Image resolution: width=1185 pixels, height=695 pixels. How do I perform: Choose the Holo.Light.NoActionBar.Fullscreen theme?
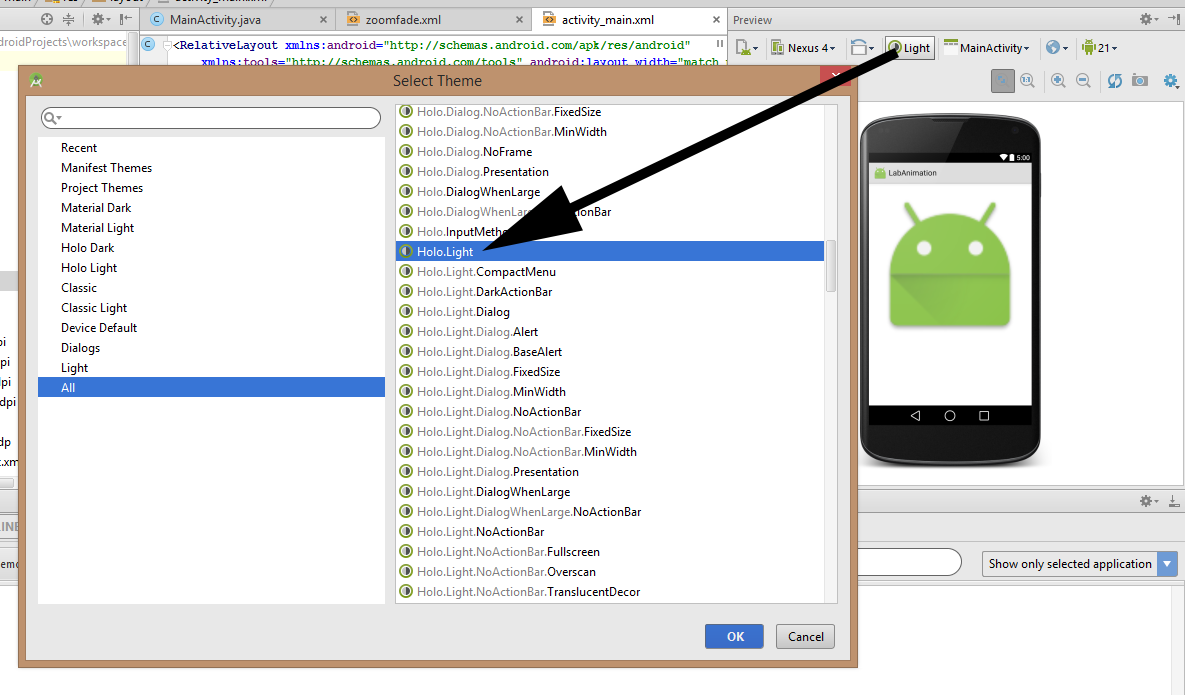610,551
